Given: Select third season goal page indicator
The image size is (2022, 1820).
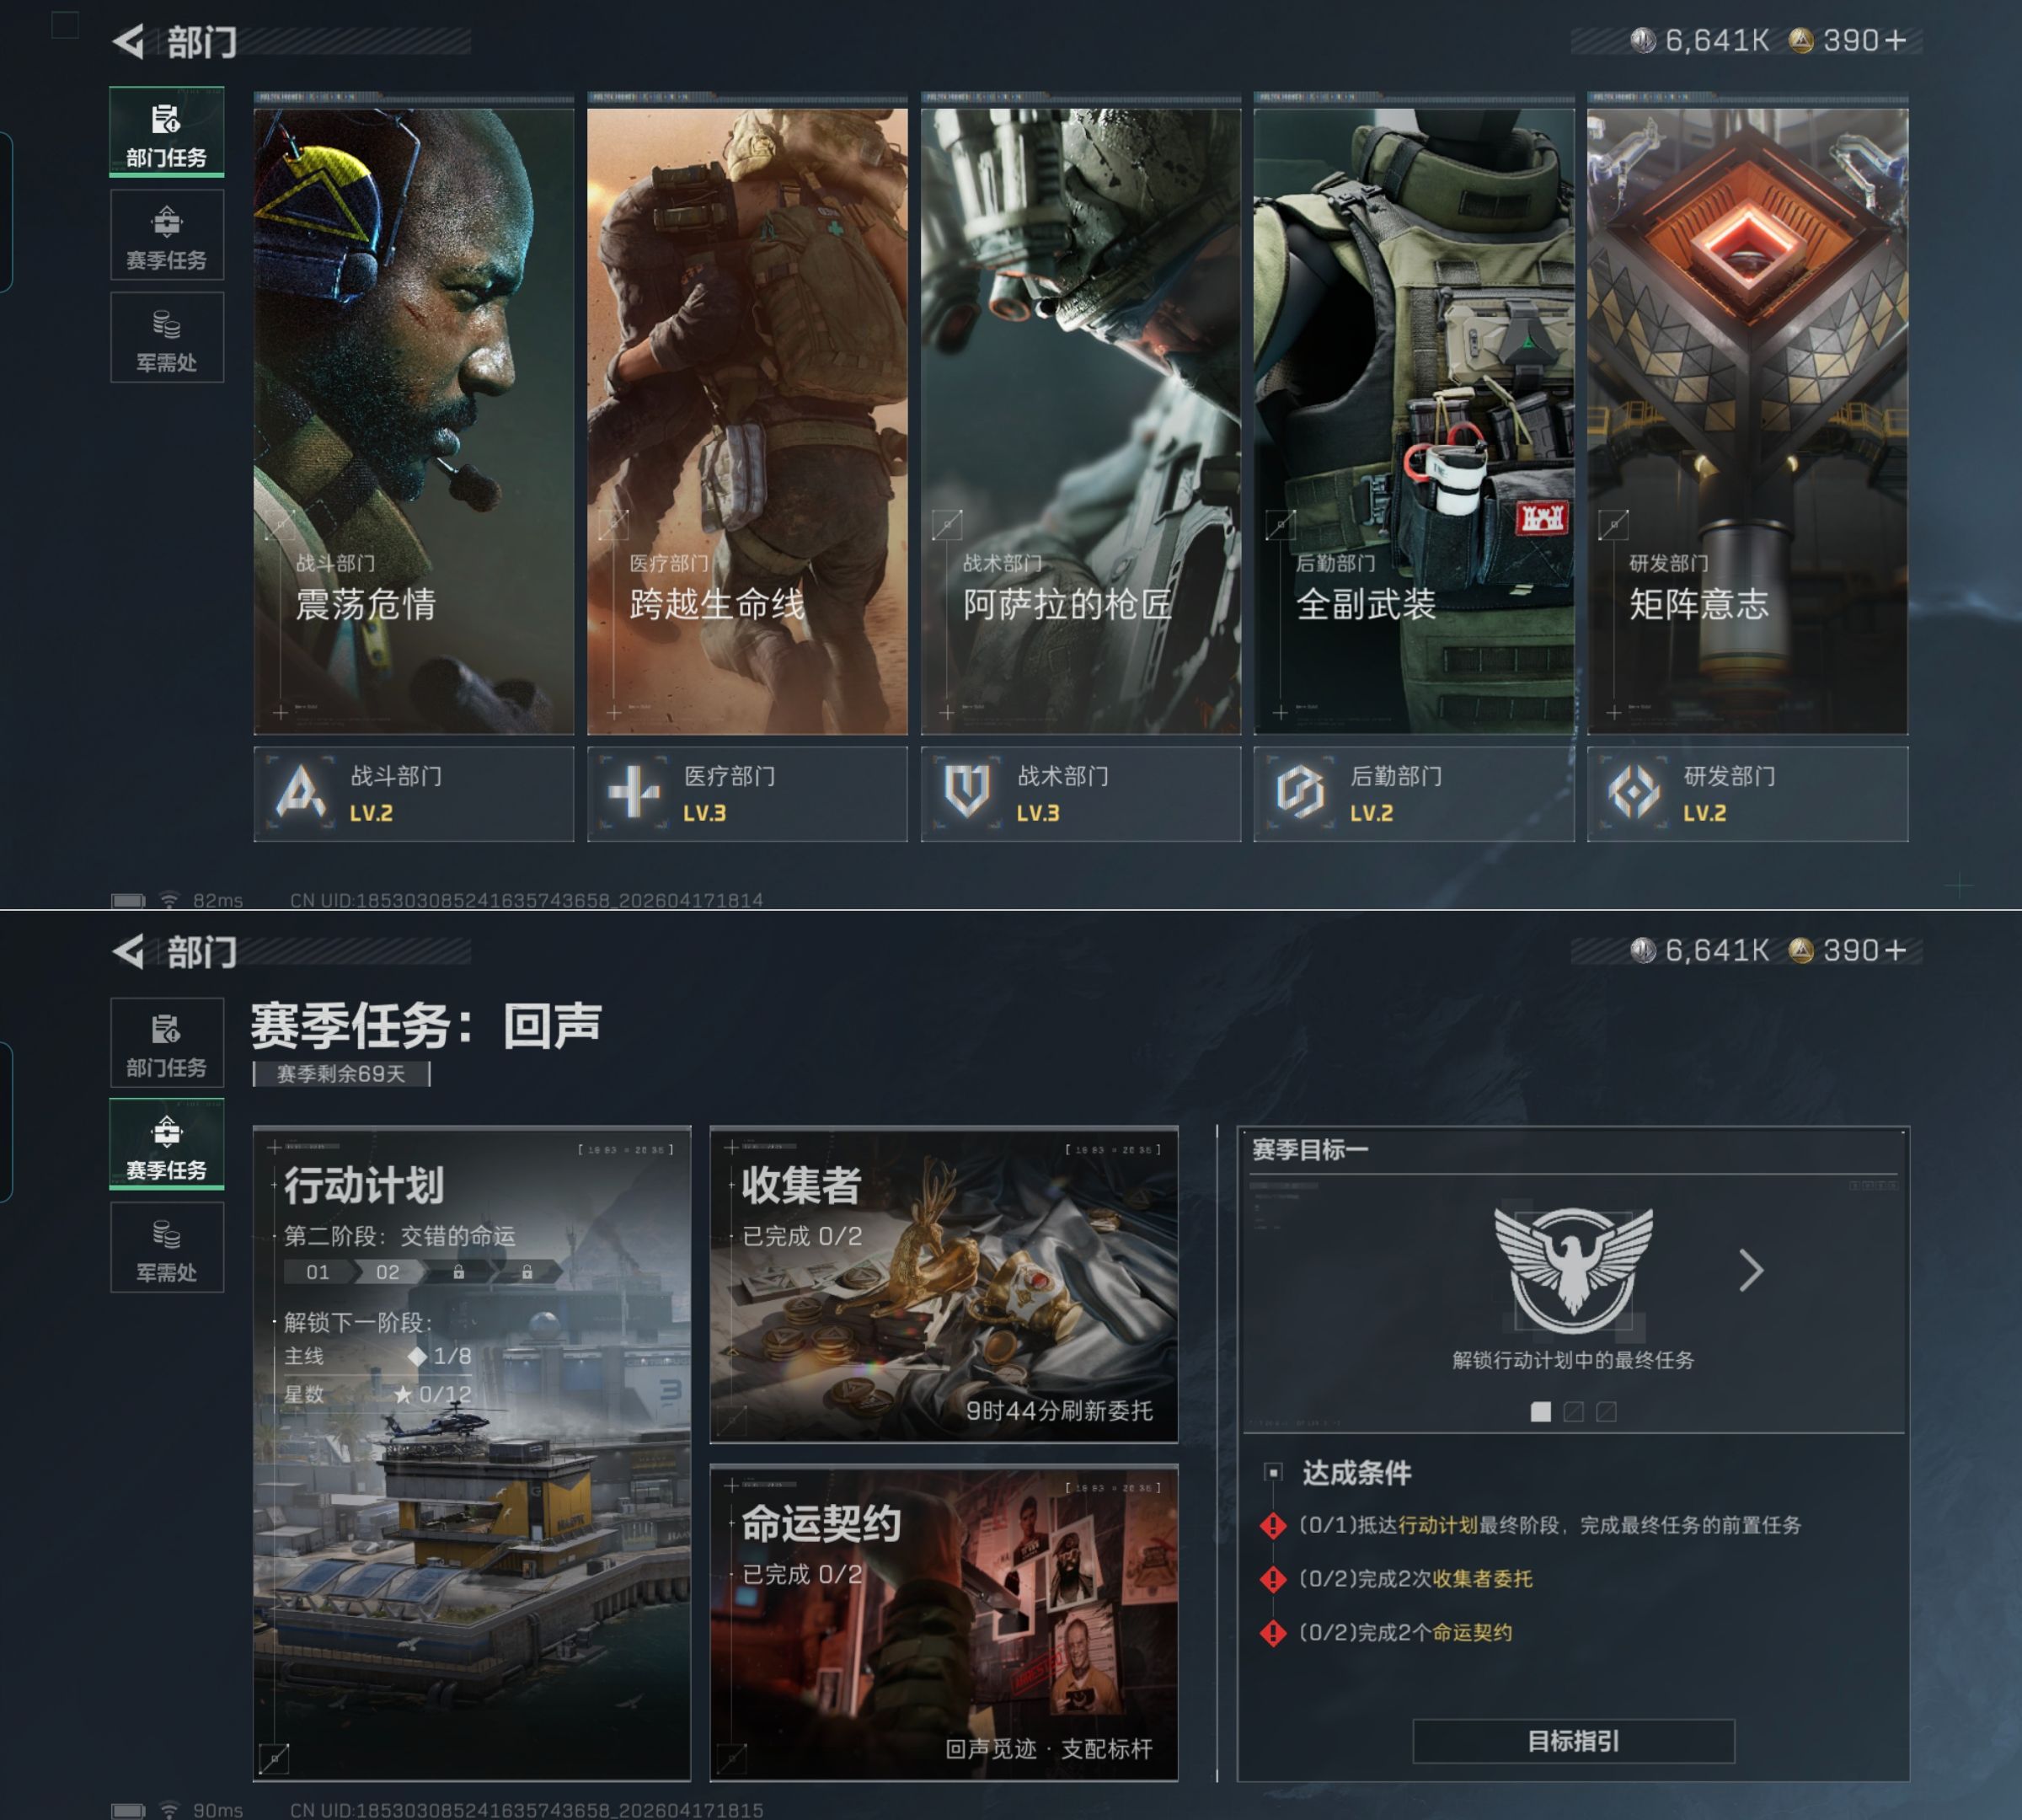Looking at the screenshot, I should [x=1606, y=1411].
